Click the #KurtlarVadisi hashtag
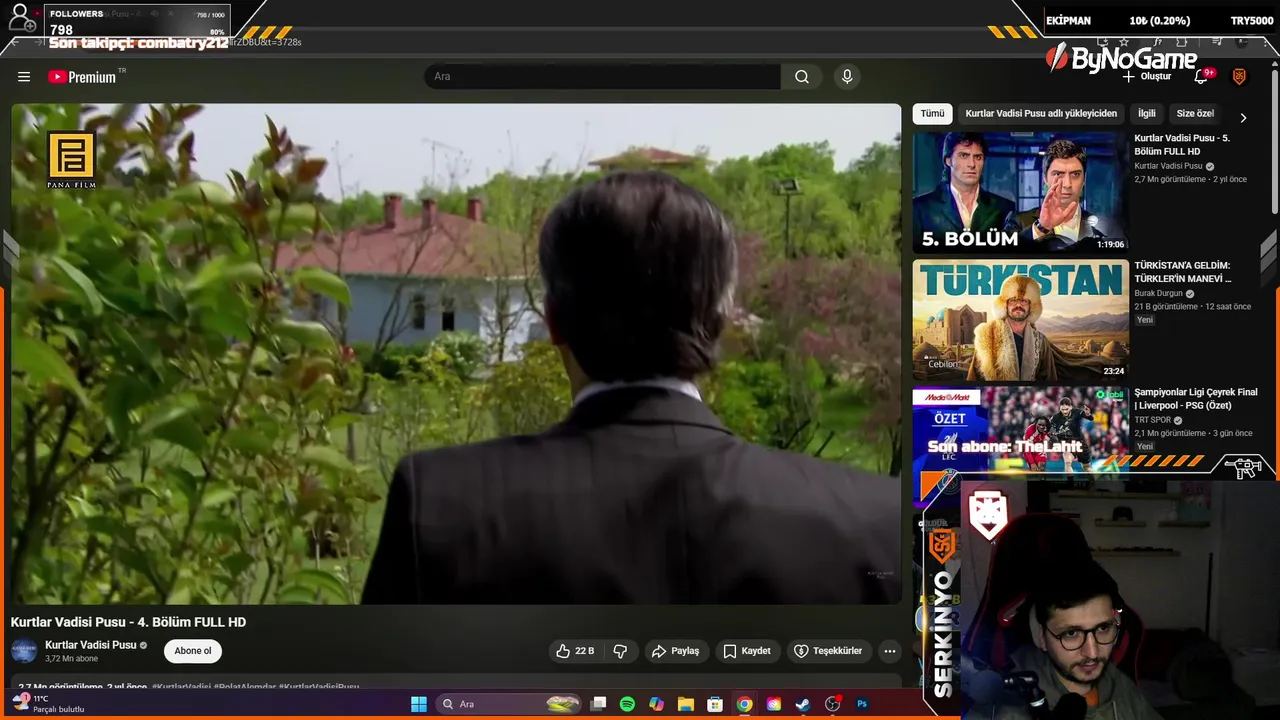Image resolution: width=1280 pixels, height=720 pixels. pos(181,687)
